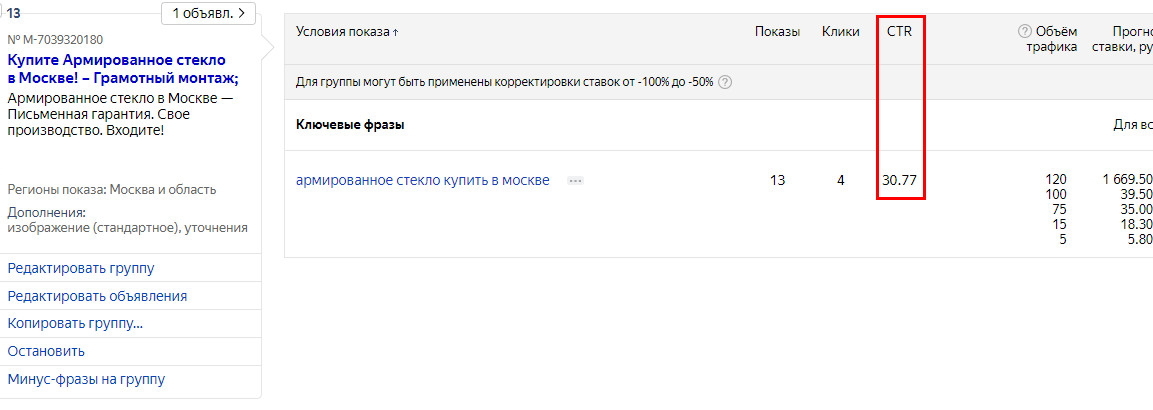Choose 'Копировать группу...' option
The height and width of the screenshot is (410, 1153).
pos(75,324)
